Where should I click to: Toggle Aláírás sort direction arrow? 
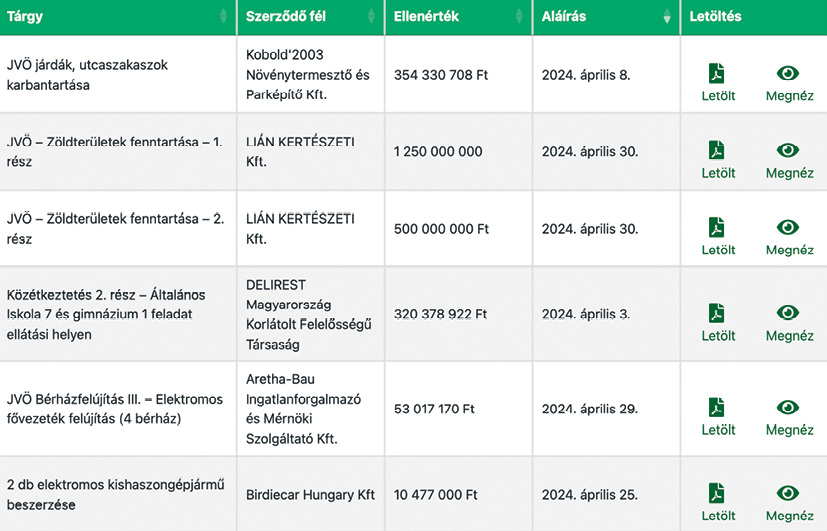667,16
